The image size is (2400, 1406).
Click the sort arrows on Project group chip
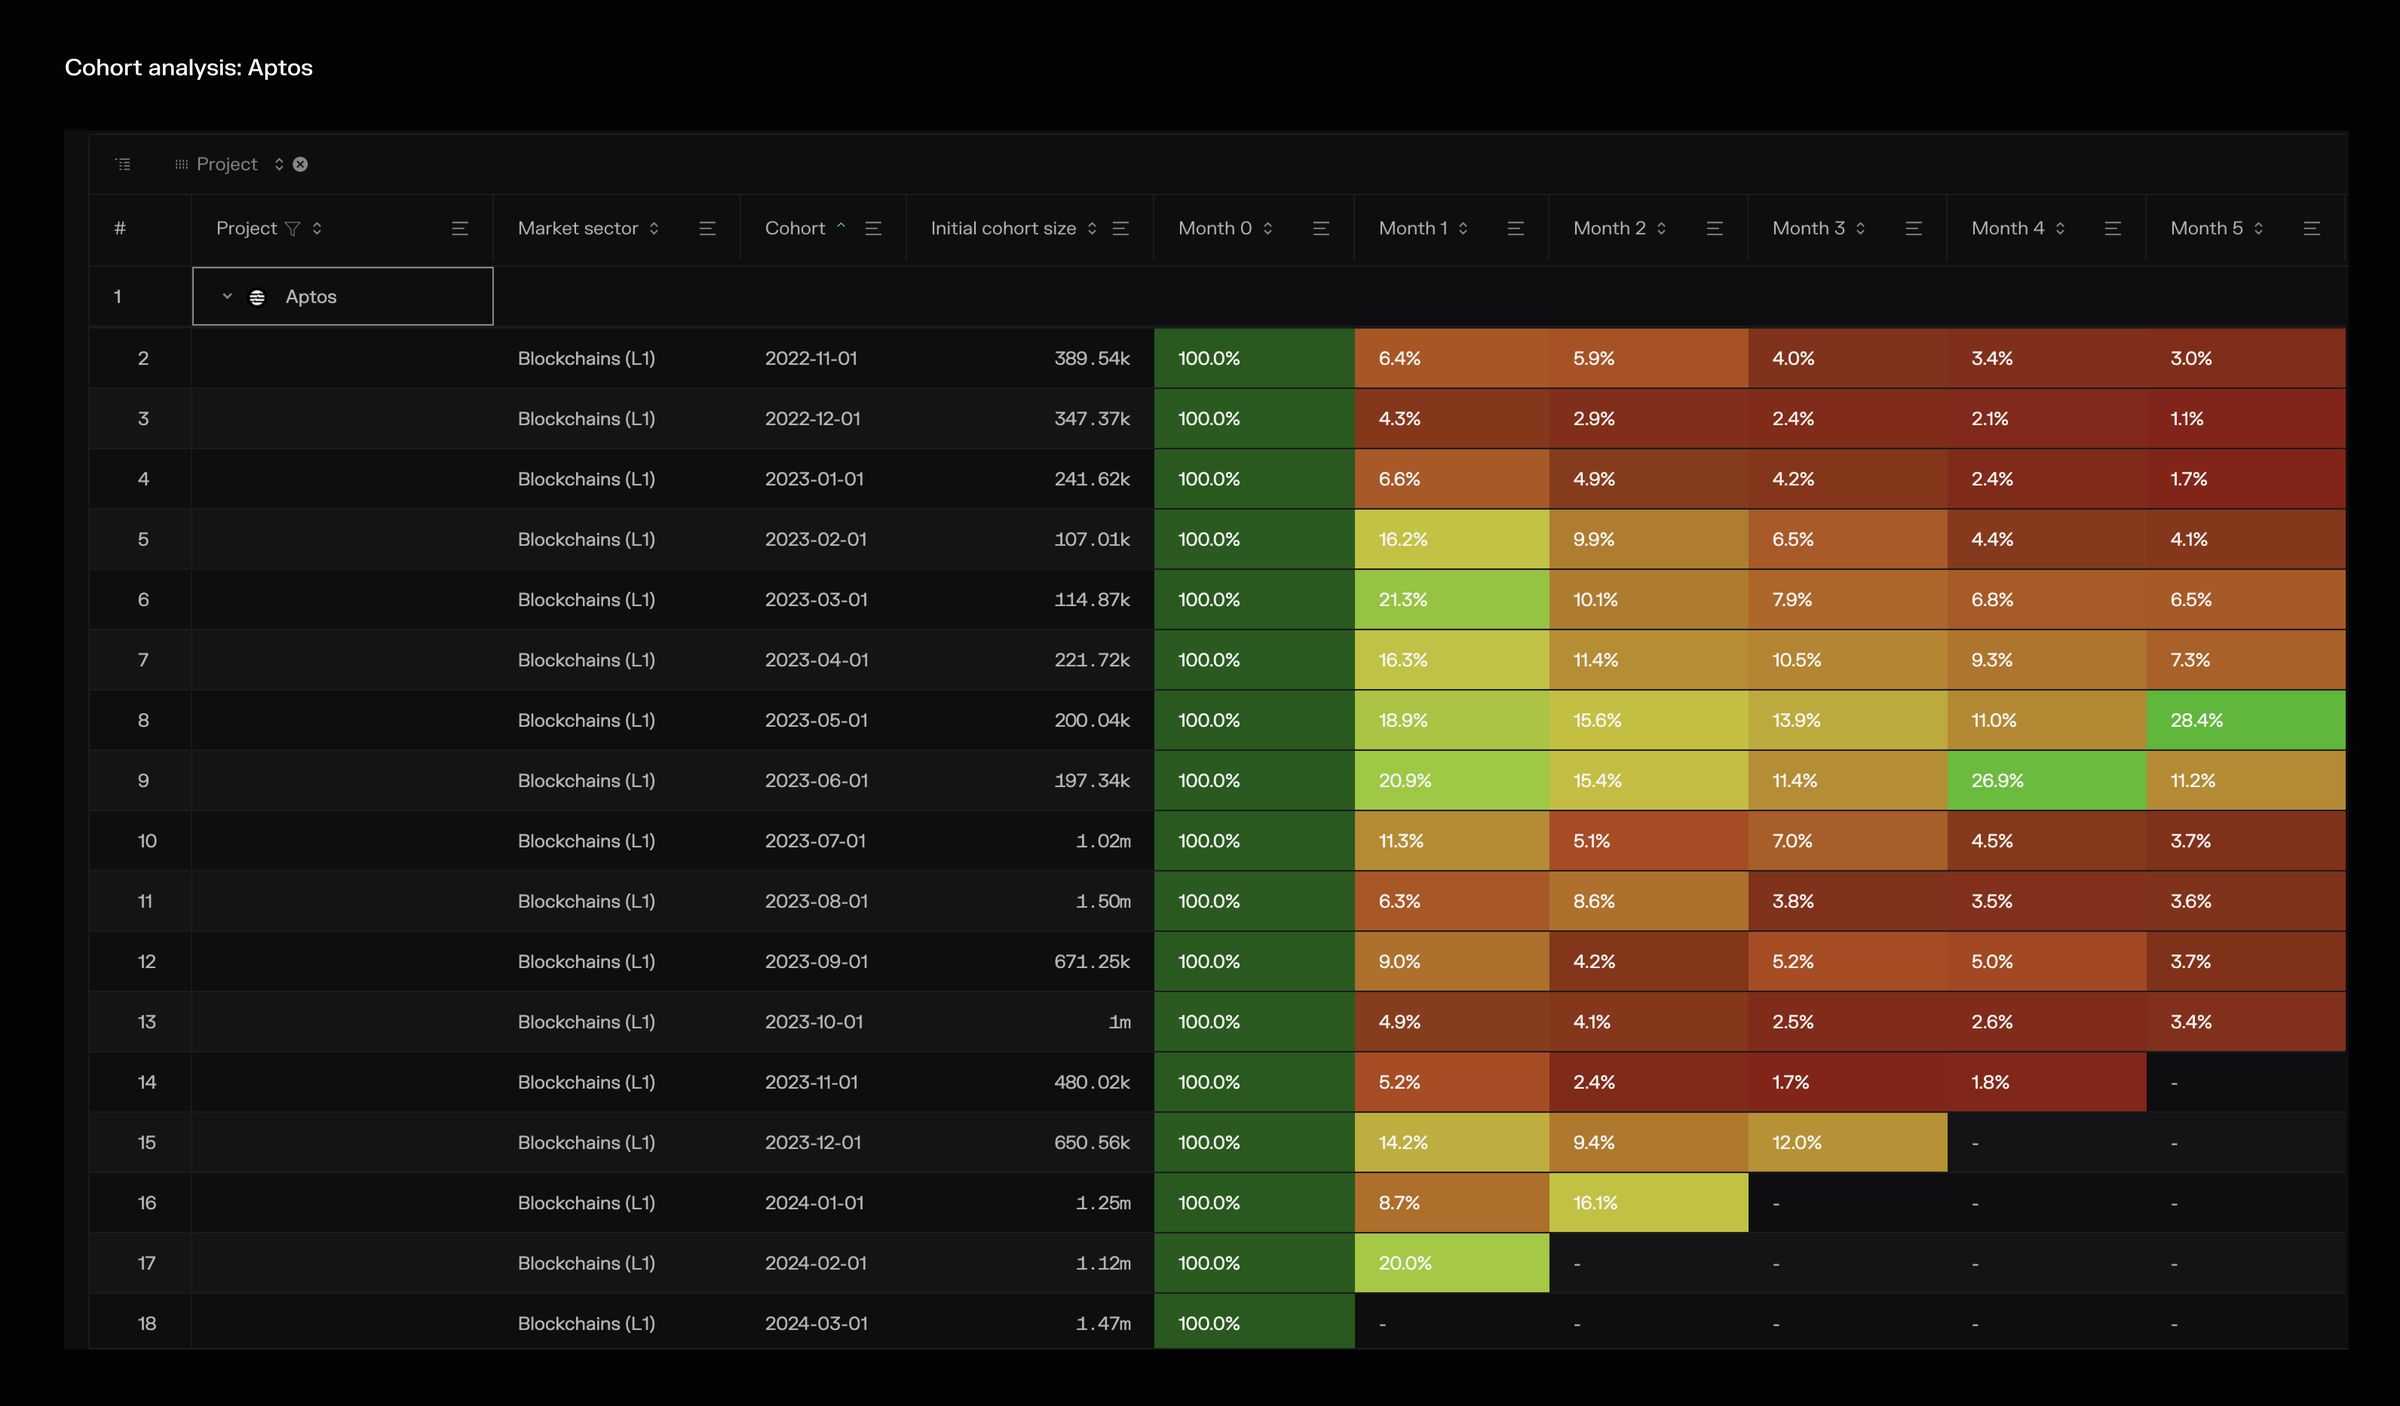coord(279,164)
